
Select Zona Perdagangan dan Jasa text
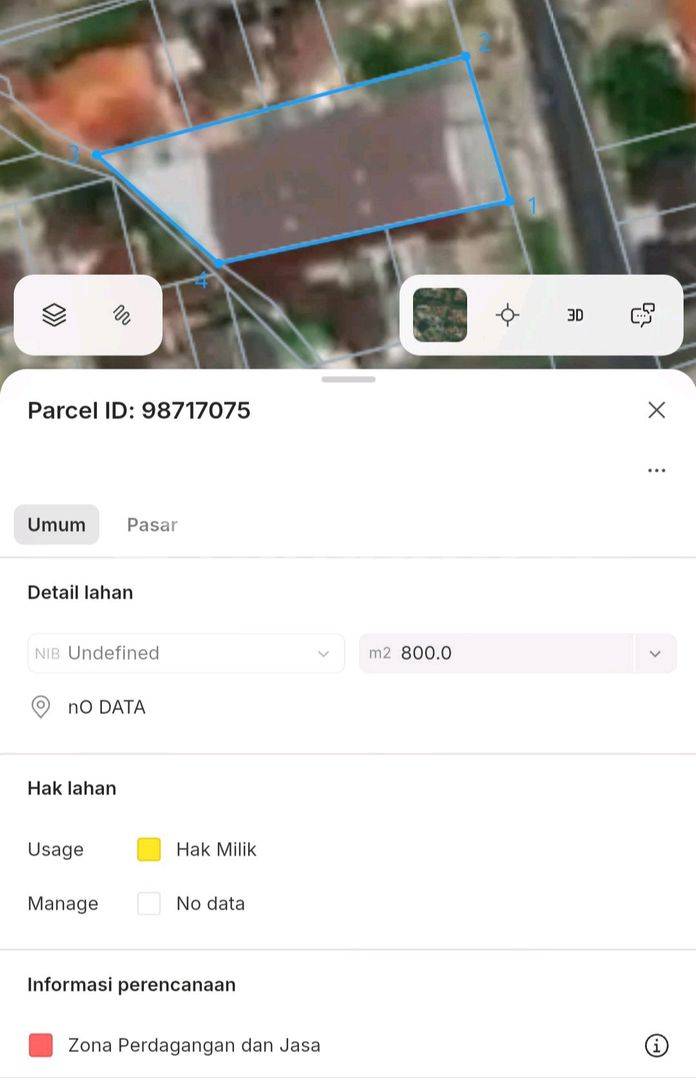194,1045
